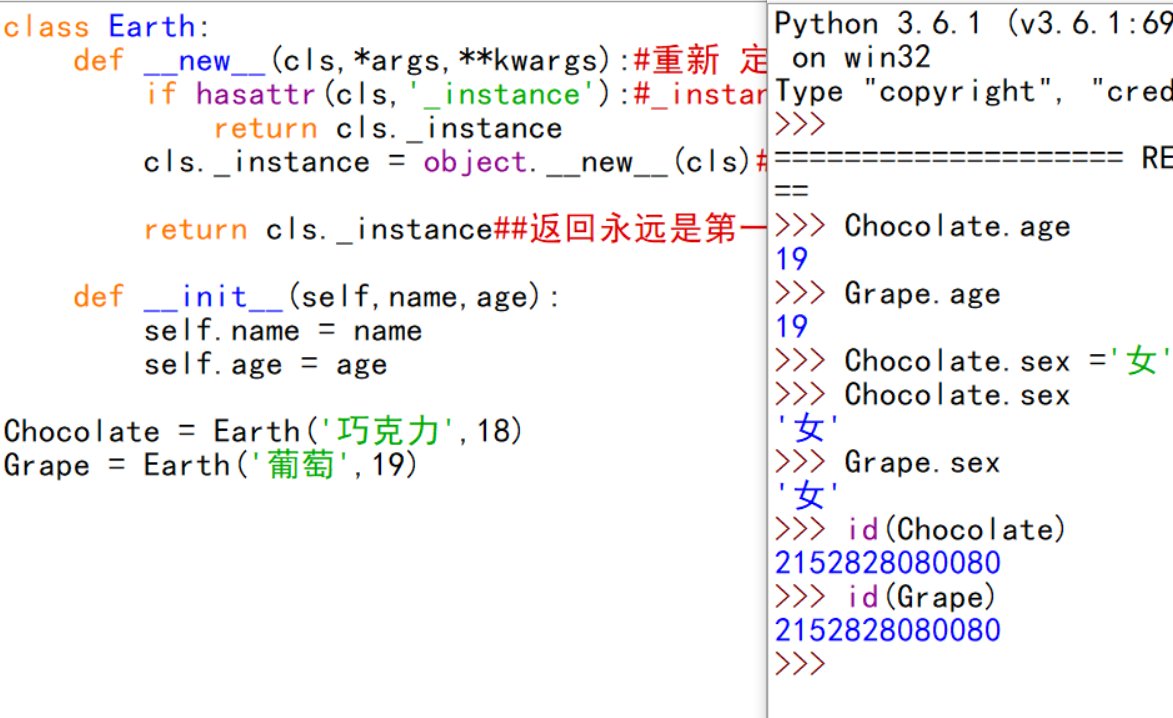Click the hasattr condition check line
Image resolution: width=1173 pixels, height=718 pixels.
[x=280, y=94]
